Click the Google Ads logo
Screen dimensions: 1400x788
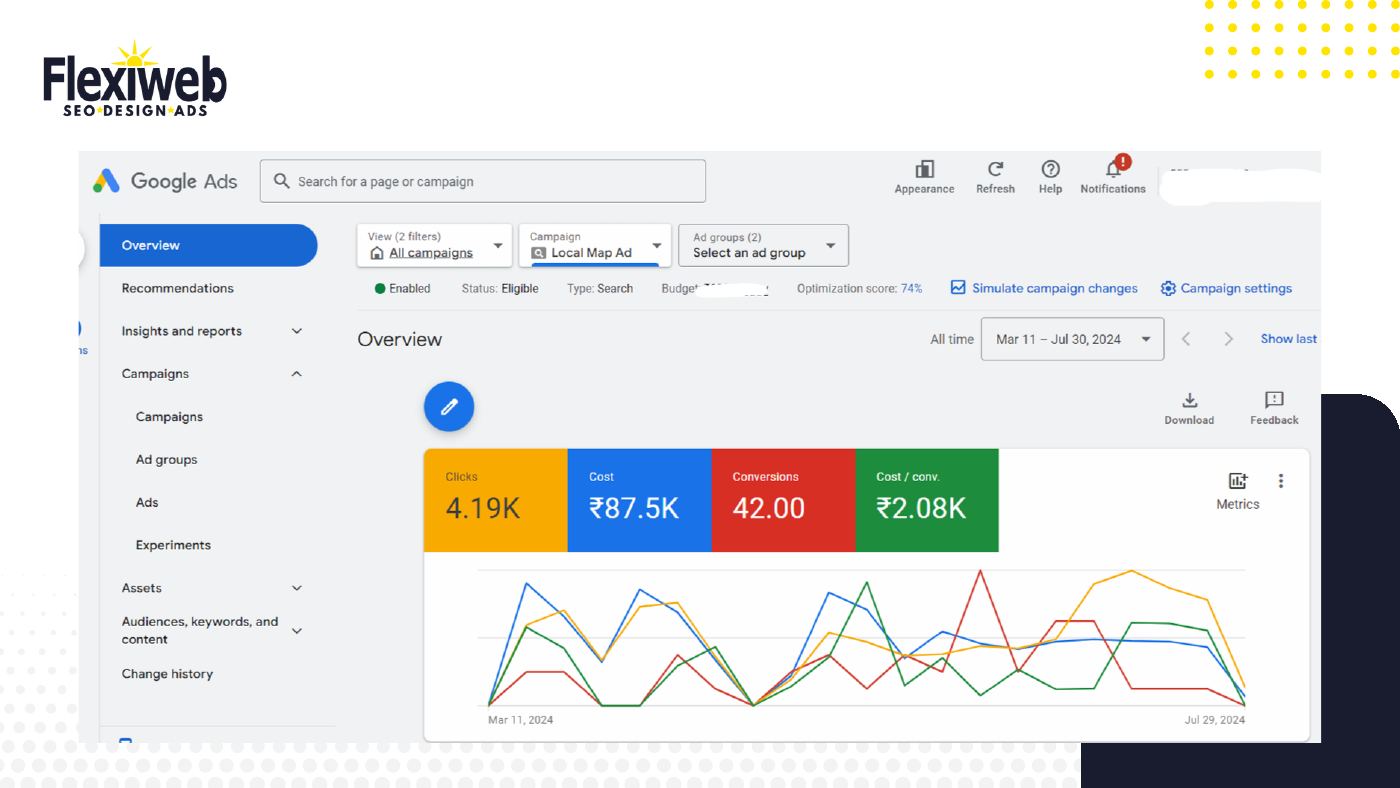click(x=165, y=181)
